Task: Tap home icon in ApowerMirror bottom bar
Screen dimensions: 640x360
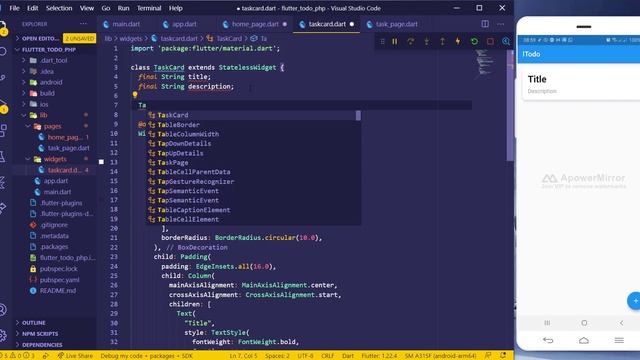Action: (x=584, y=340)
